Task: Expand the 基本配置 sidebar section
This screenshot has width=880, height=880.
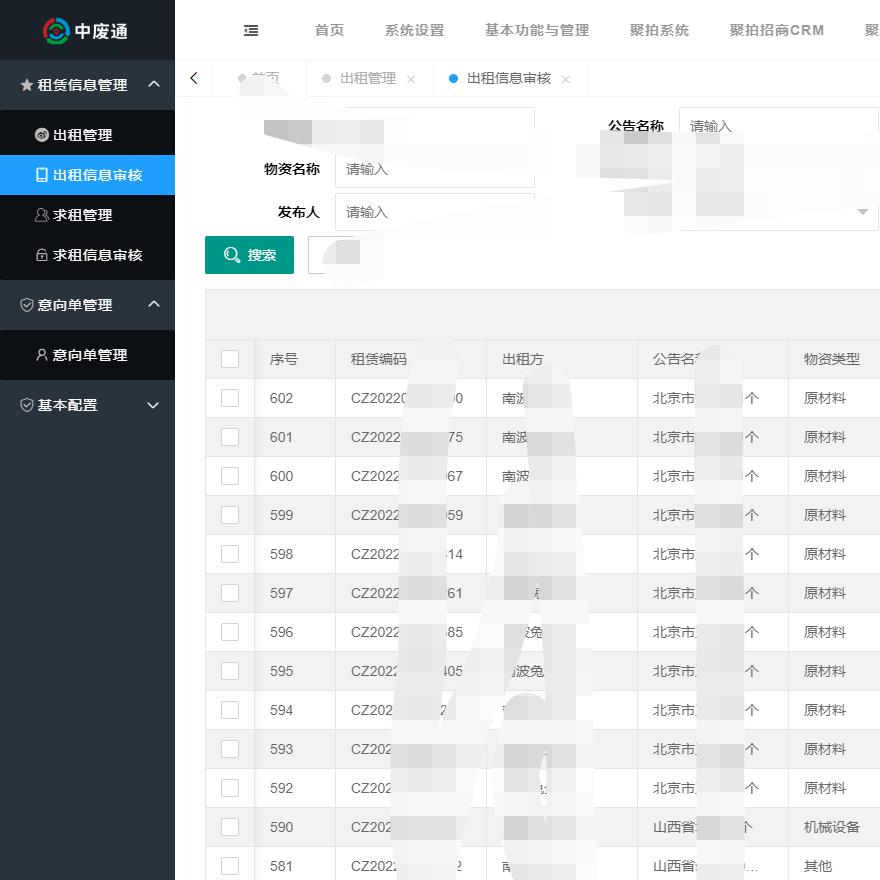Action: tap(152, 405)
